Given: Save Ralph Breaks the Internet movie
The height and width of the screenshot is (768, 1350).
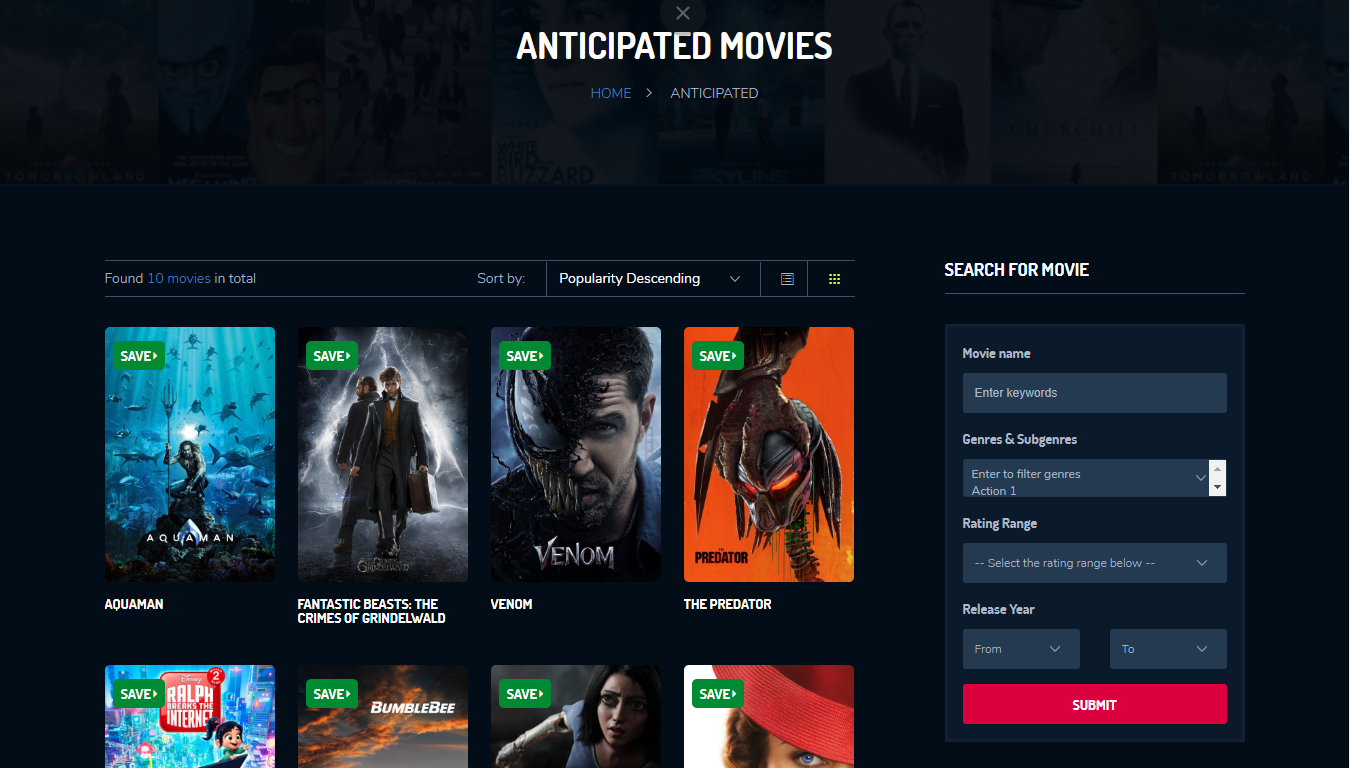Looking at the screenshot, I should tap(138, 694).
